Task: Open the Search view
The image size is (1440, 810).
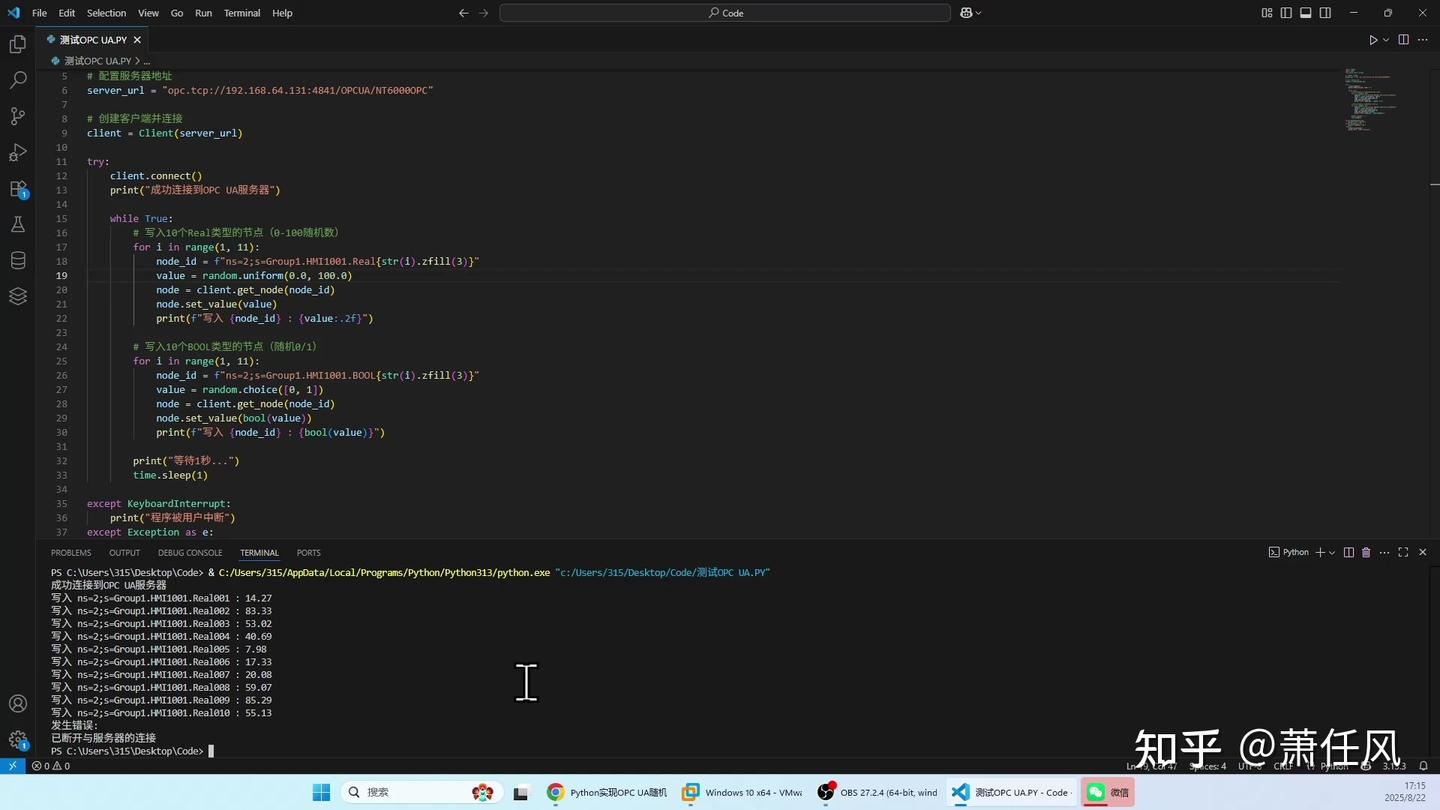Action: tap(16, 80)
